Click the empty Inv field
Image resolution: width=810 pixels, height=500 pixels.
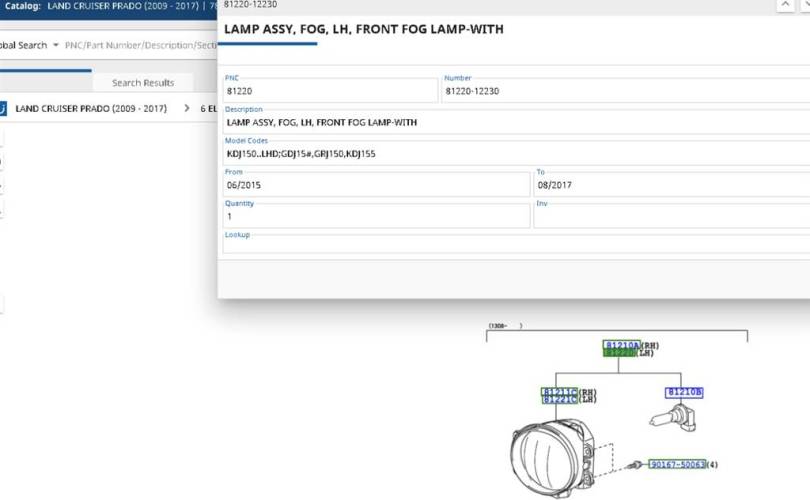(x=671, y=216)
